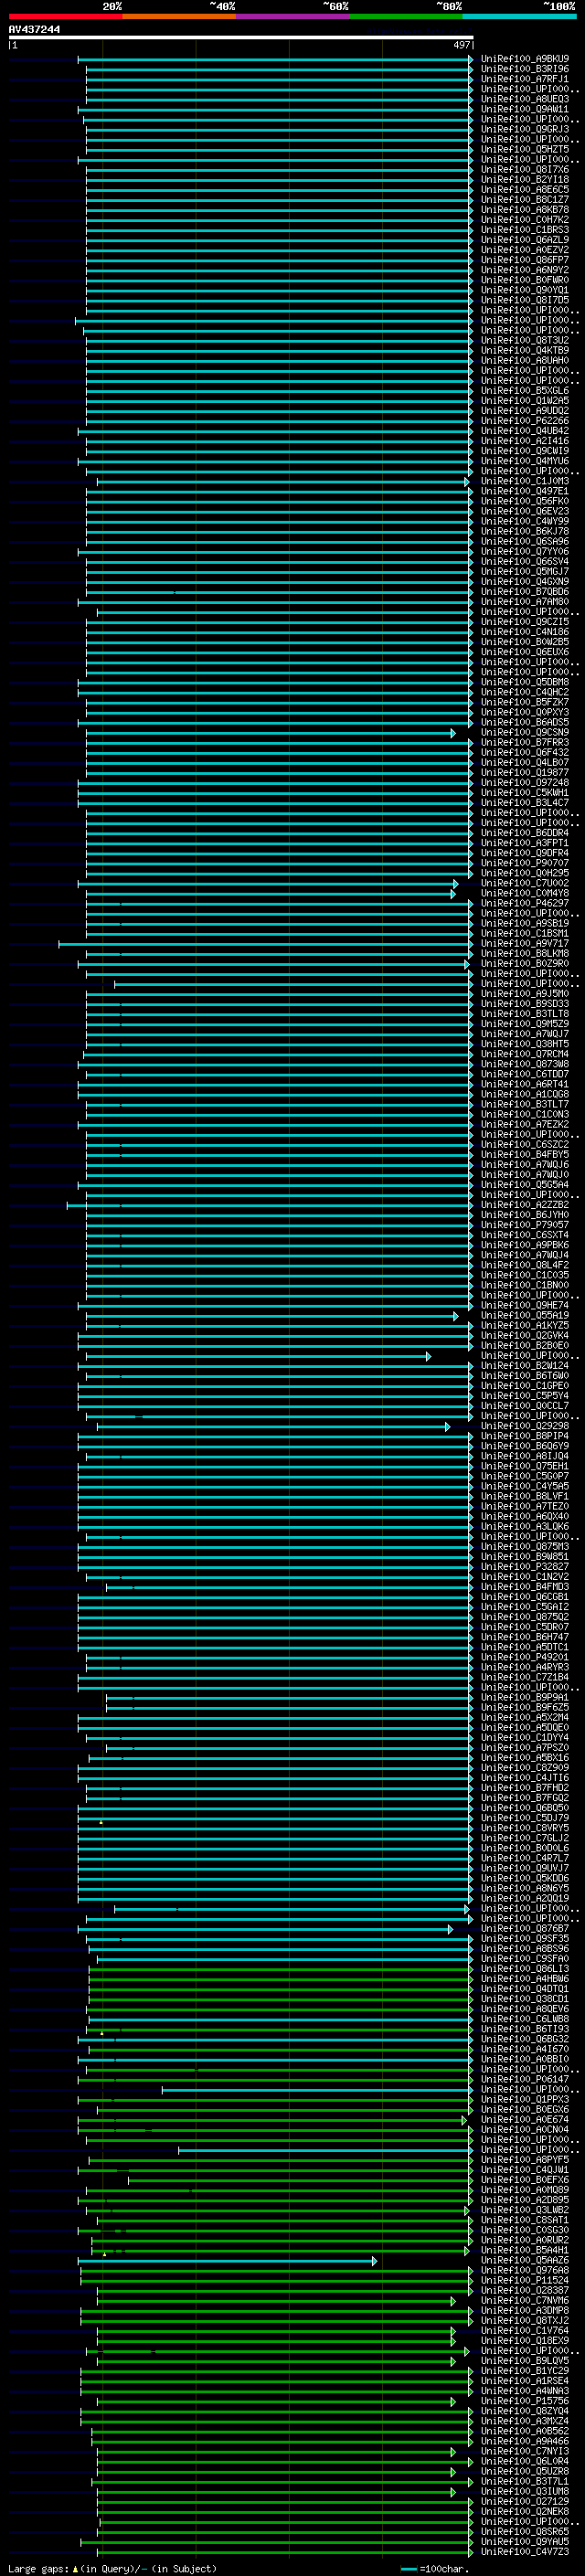Select the UniRef100_B0FWR0 label
This screenshot has height=2576, width=585.
click(525, 280)
